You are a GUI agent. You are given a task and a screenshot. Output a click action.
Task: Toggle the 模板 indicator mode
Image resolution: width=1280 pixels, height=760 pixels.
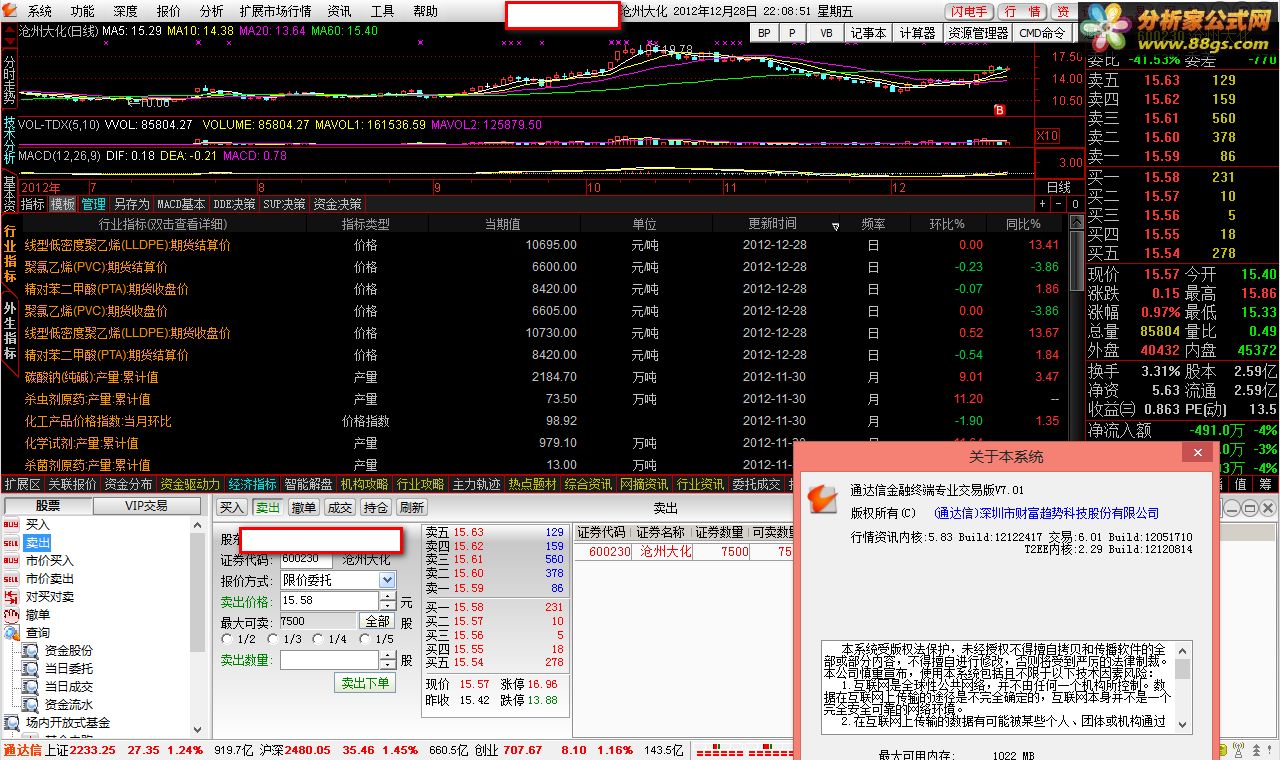tap(63, 204)
